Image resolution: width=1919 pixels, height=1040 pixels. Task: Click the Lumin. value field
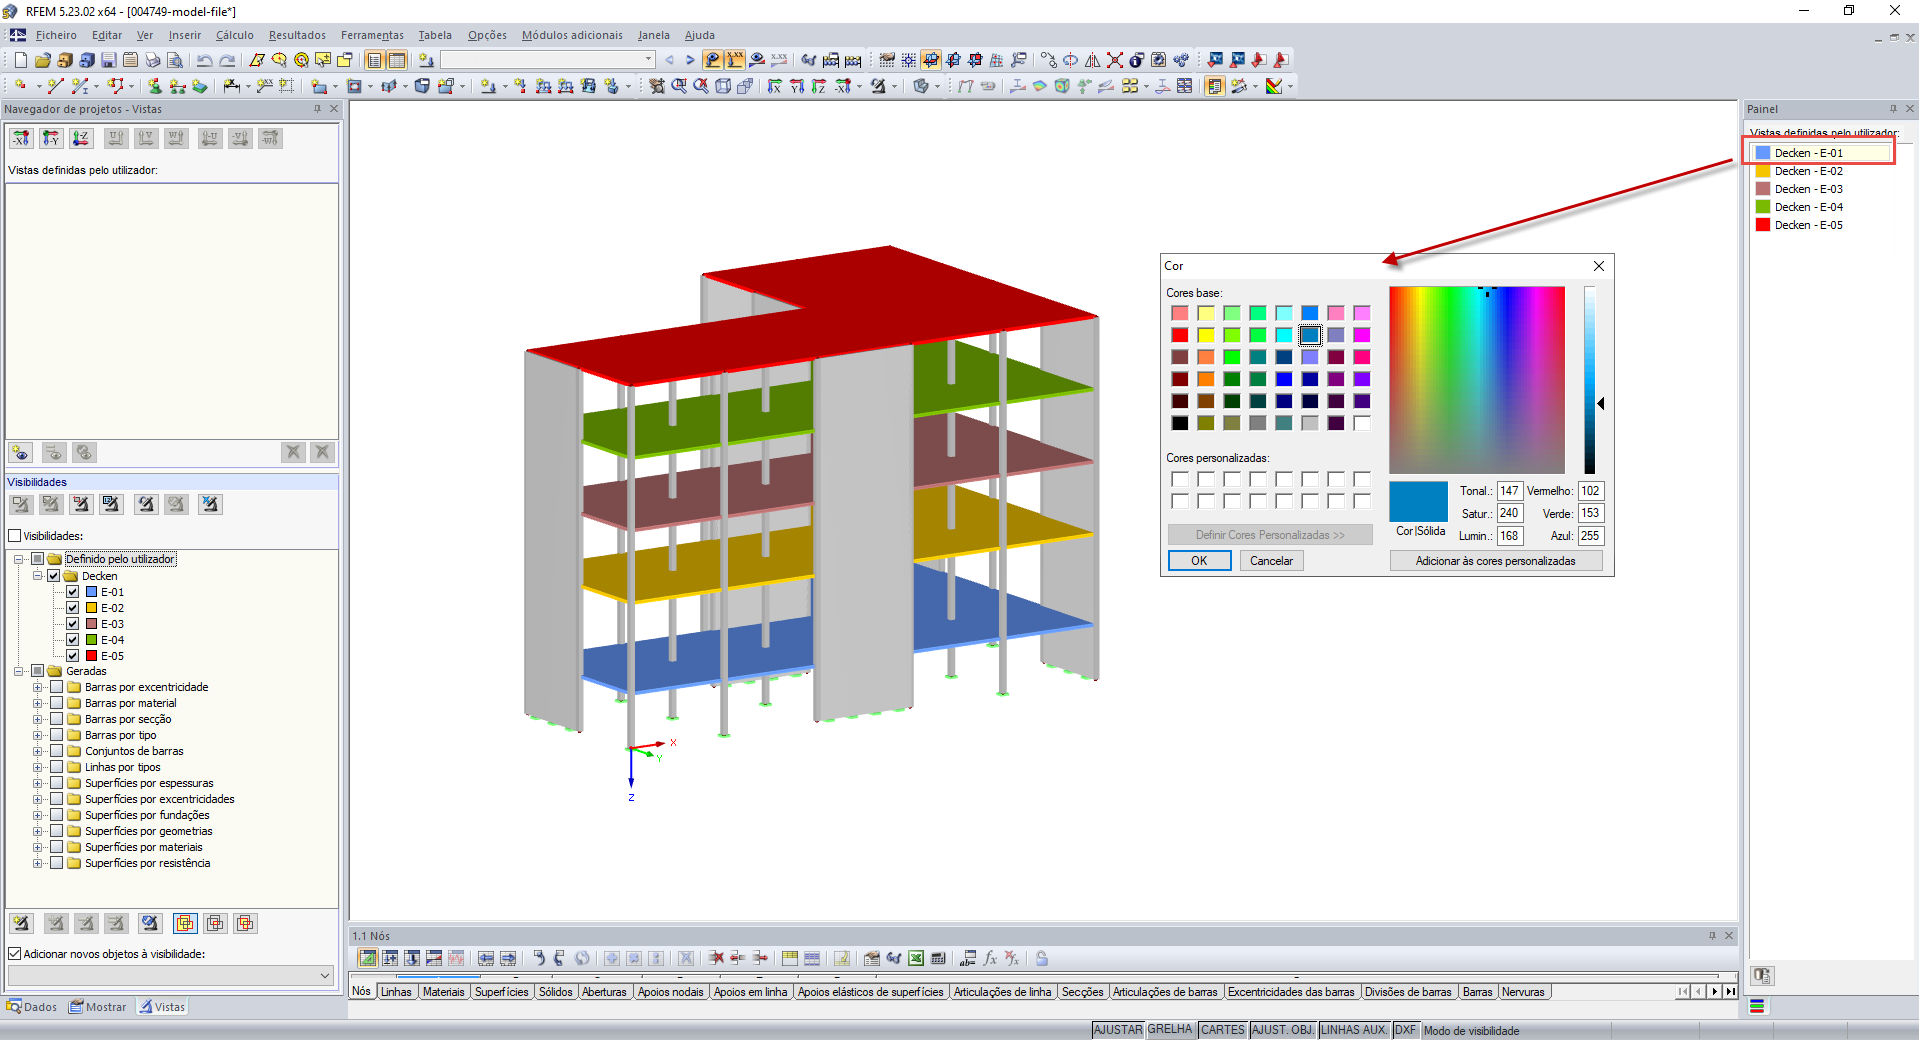coord(1509,536)
